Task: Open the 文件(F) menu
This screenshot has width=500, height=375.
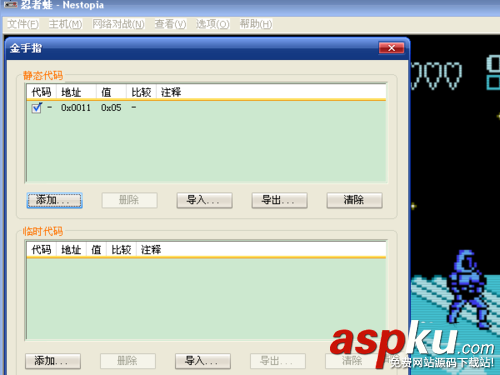Action: (x=23, y=24)
